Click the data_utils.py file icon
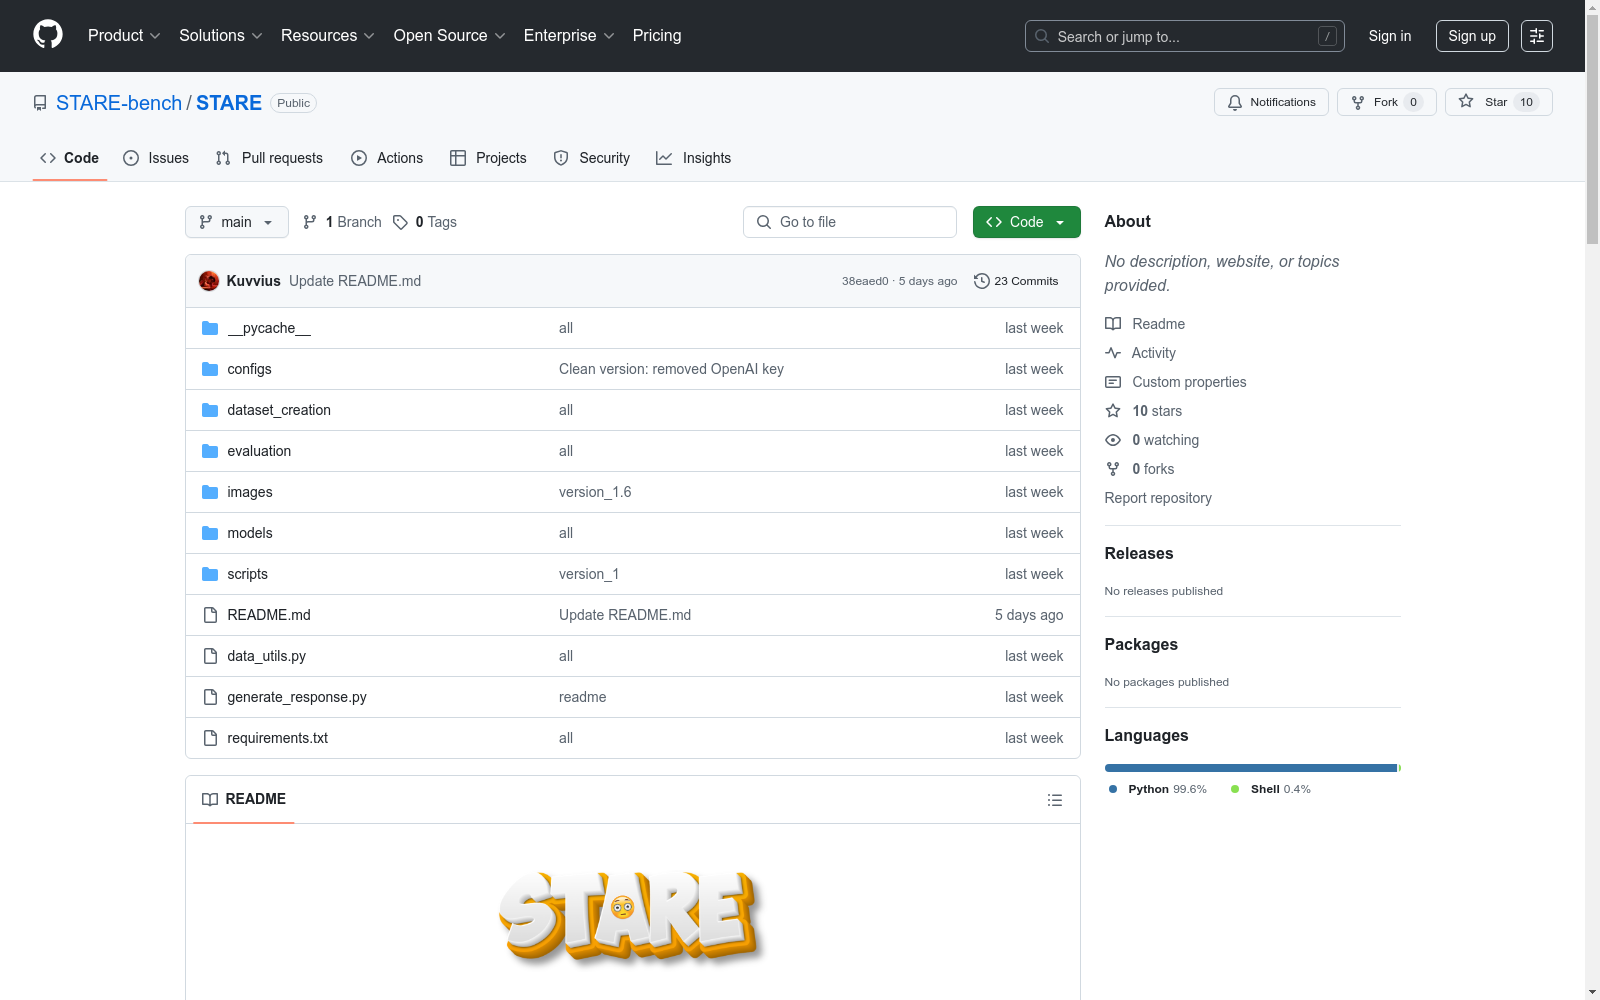 pos(210,656)
